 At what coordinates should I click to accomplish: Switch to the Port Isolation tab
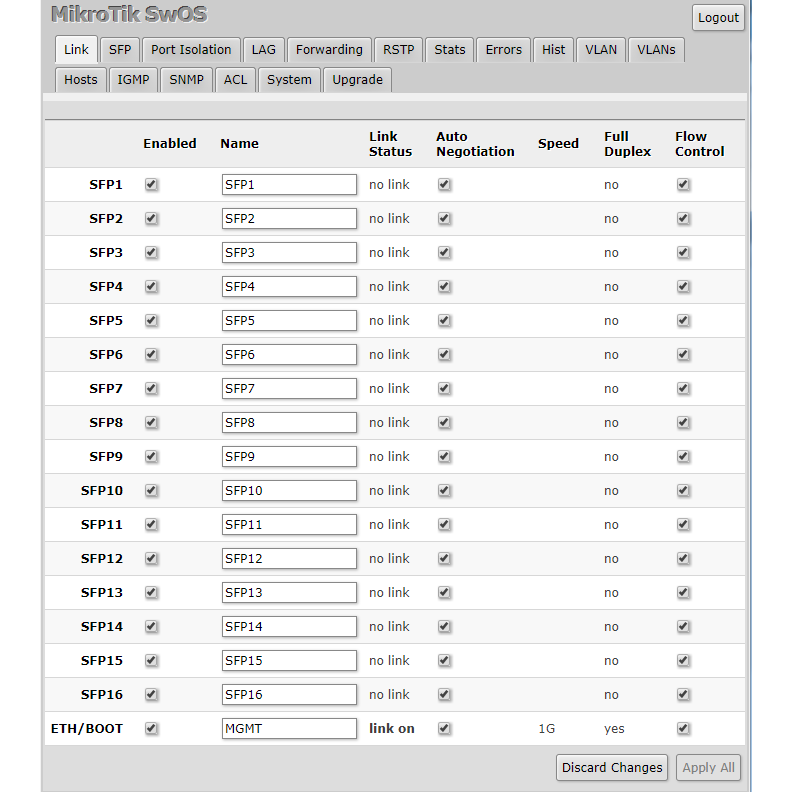[191, 49]
